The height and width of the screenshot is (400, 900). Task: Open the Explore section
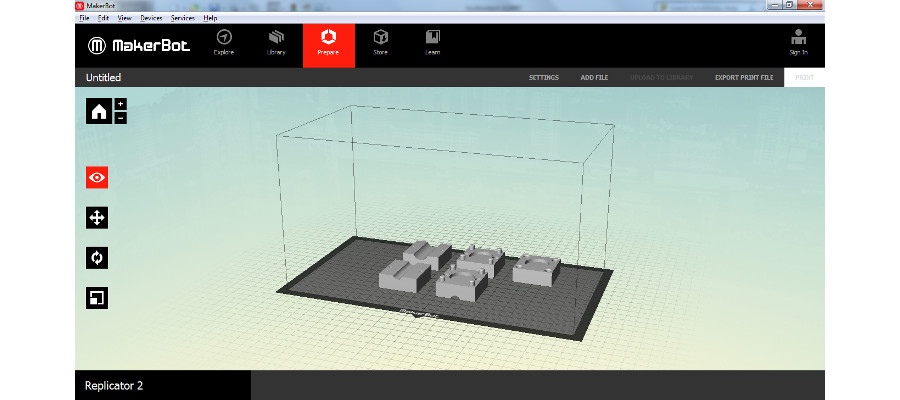224,42
